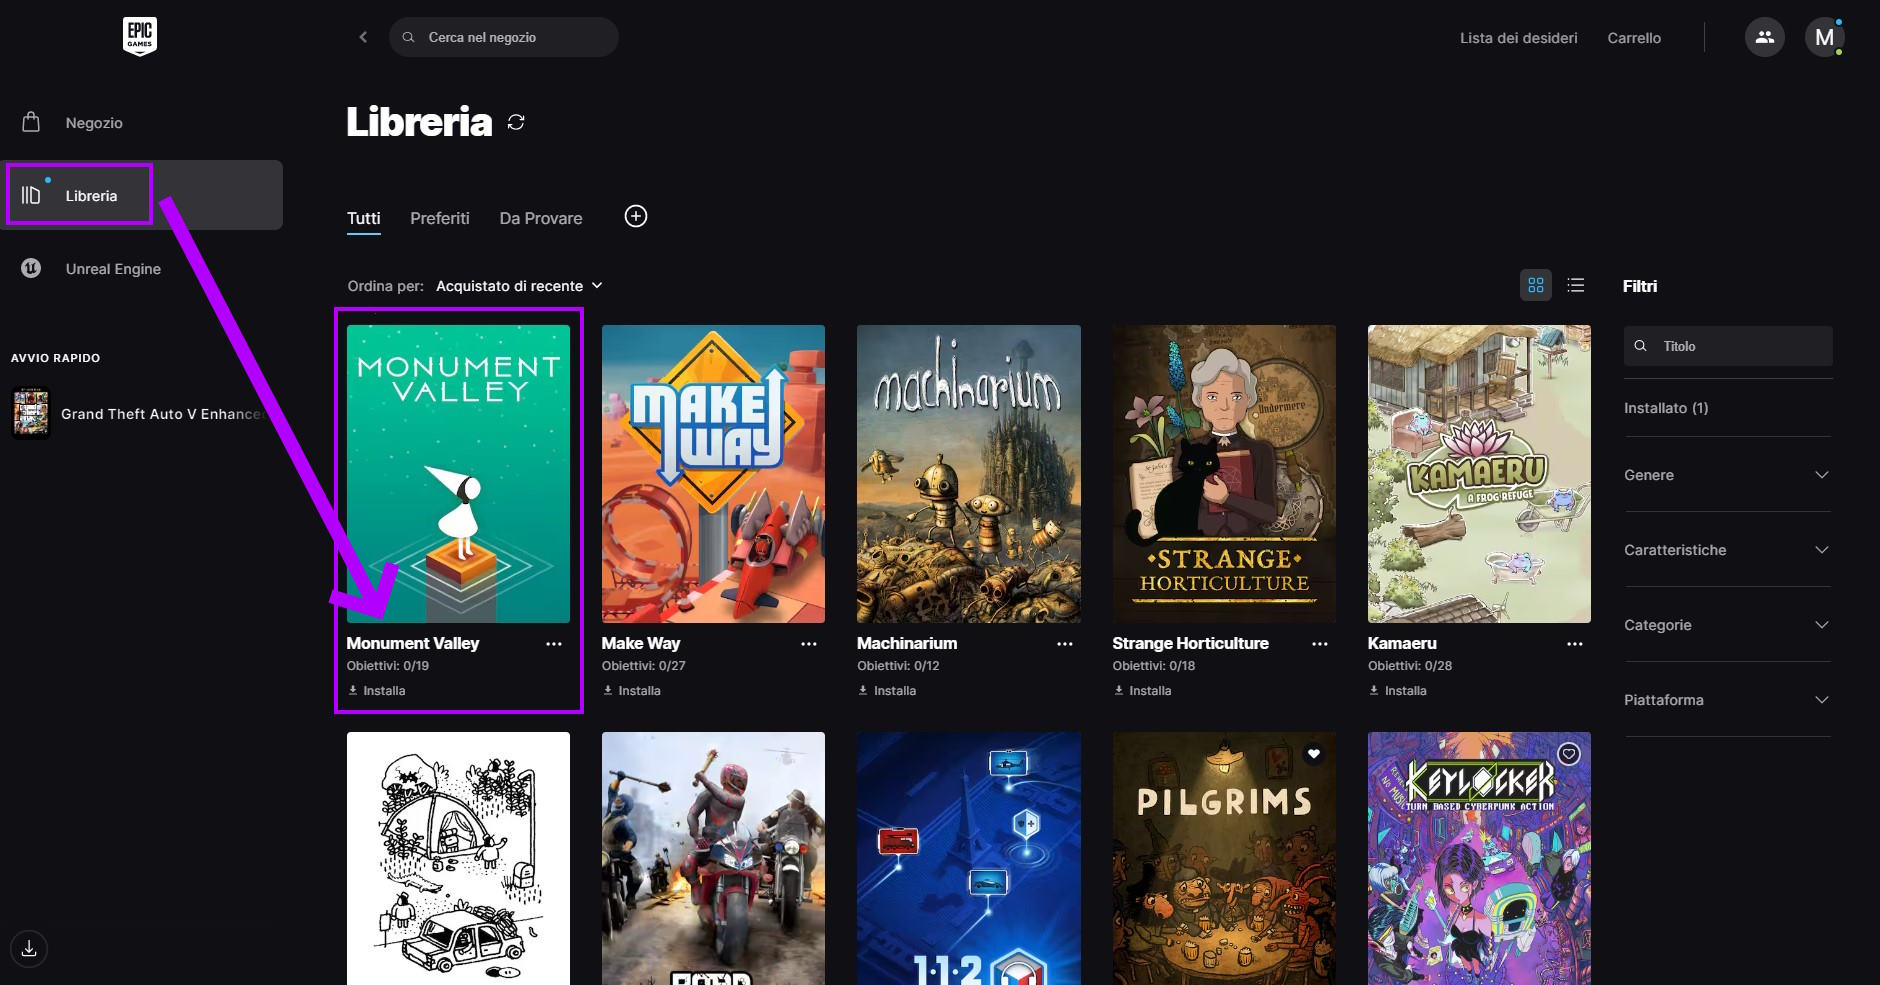1880x985 pixels.
Task: Go back with the arrow button
Action: (x=363, y=37)
